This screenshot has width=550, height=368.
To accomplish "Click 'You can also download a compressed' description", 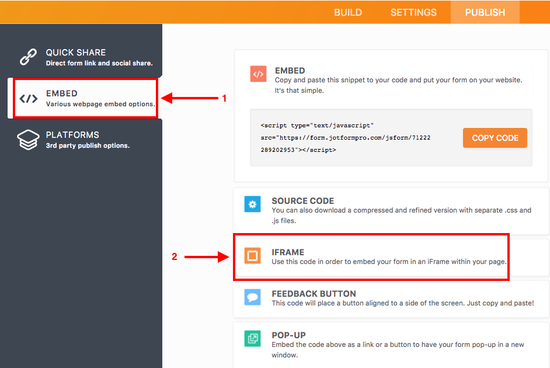I will 401,215.
